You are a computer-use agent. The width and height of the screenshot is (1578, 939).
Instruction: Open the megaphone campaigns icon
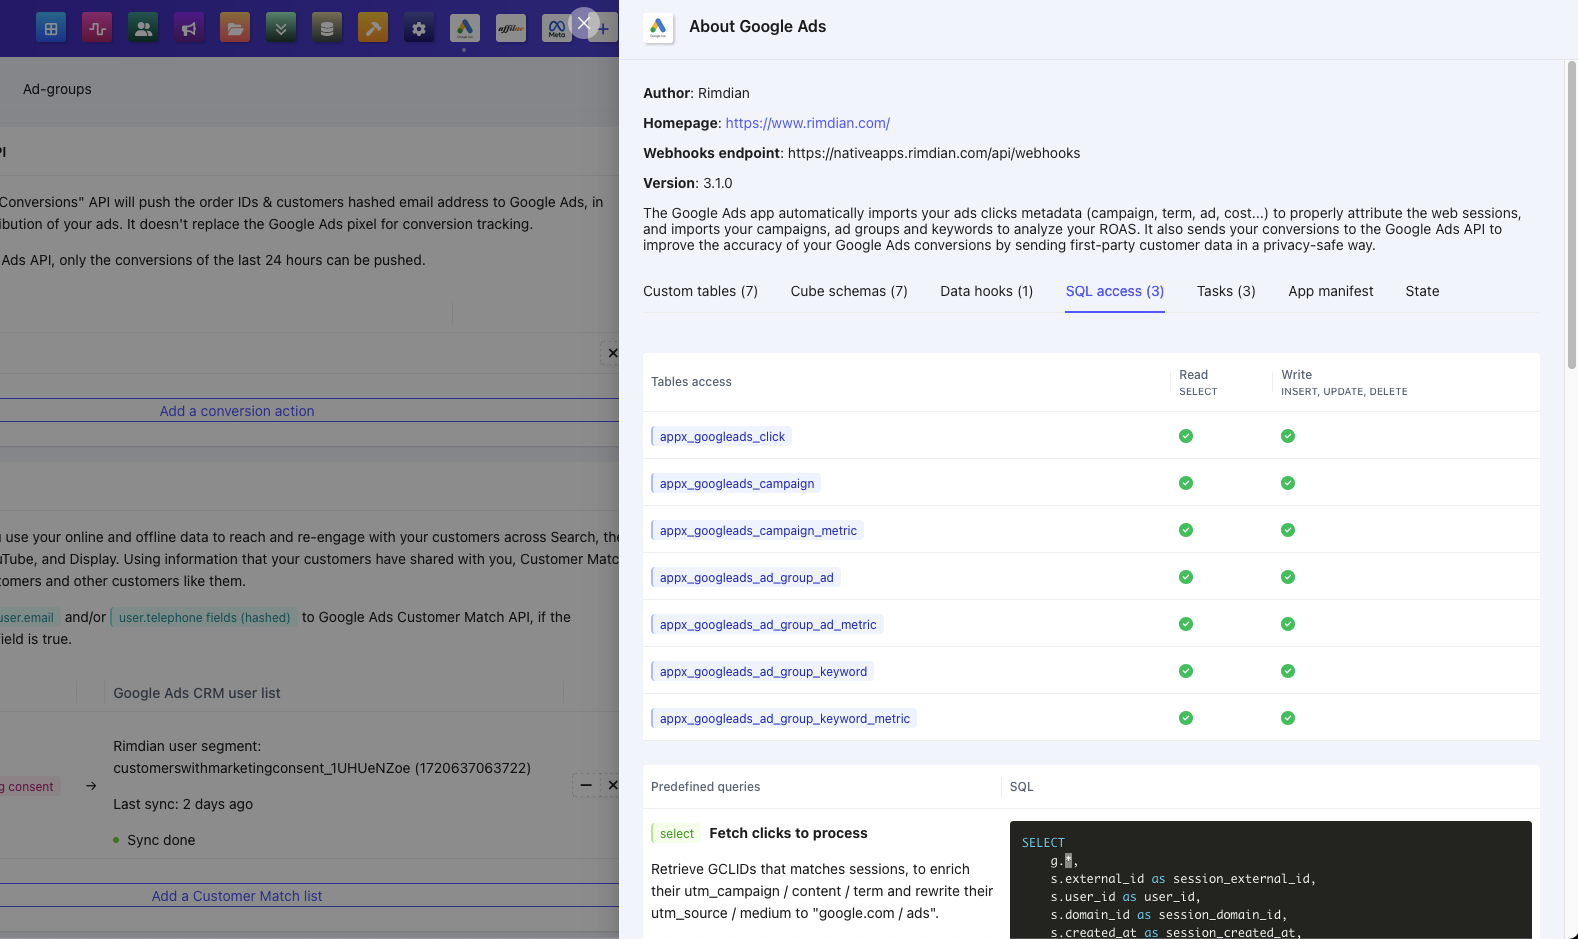coord(189,29)
